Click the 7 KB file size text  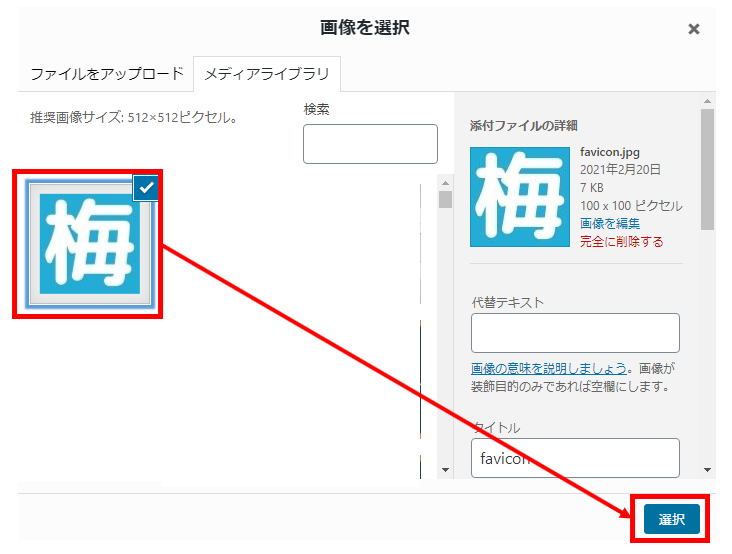[591, 188]
